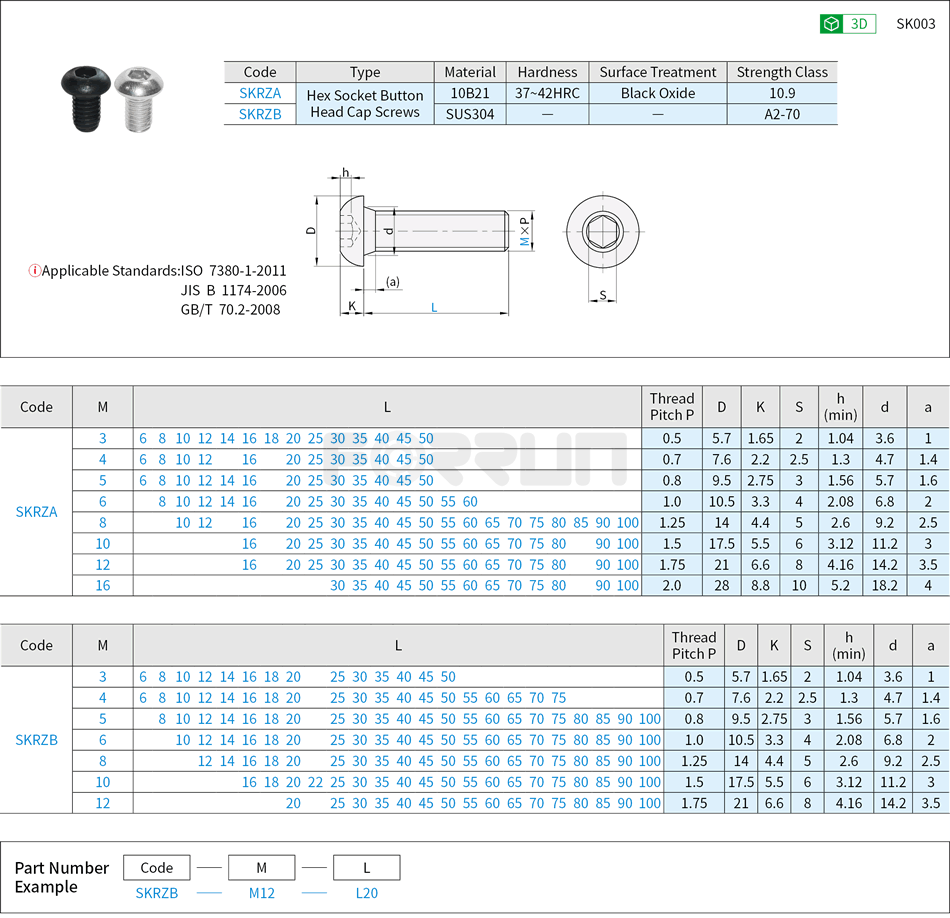Click the Thread Pitch P column header
This screenshot has height=918, width=950.
point(672,407)
